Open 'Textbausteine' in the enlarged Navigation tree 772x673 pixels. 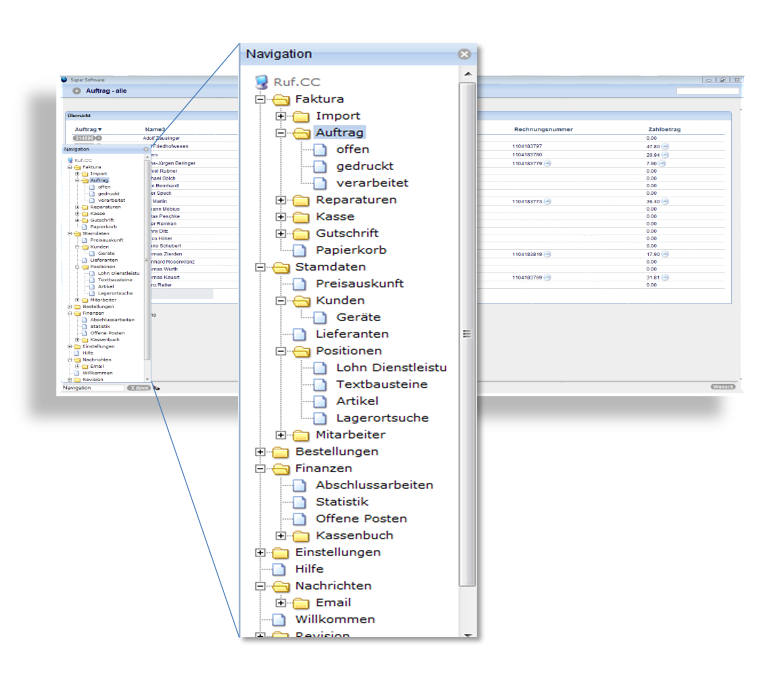pyautogui.click(x=367, y=384)
